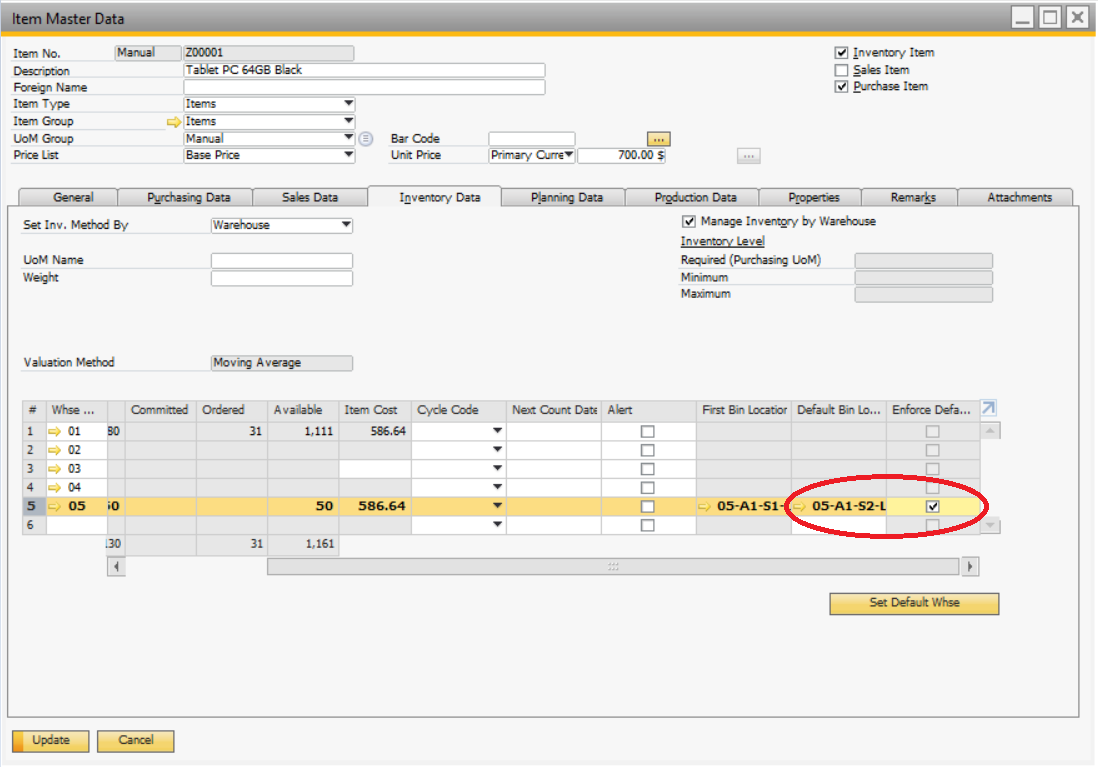Image resolution: width=1098 pixels, height=767 pixels.
Task: Switch to Production Data tab
Action: point(695,198)
